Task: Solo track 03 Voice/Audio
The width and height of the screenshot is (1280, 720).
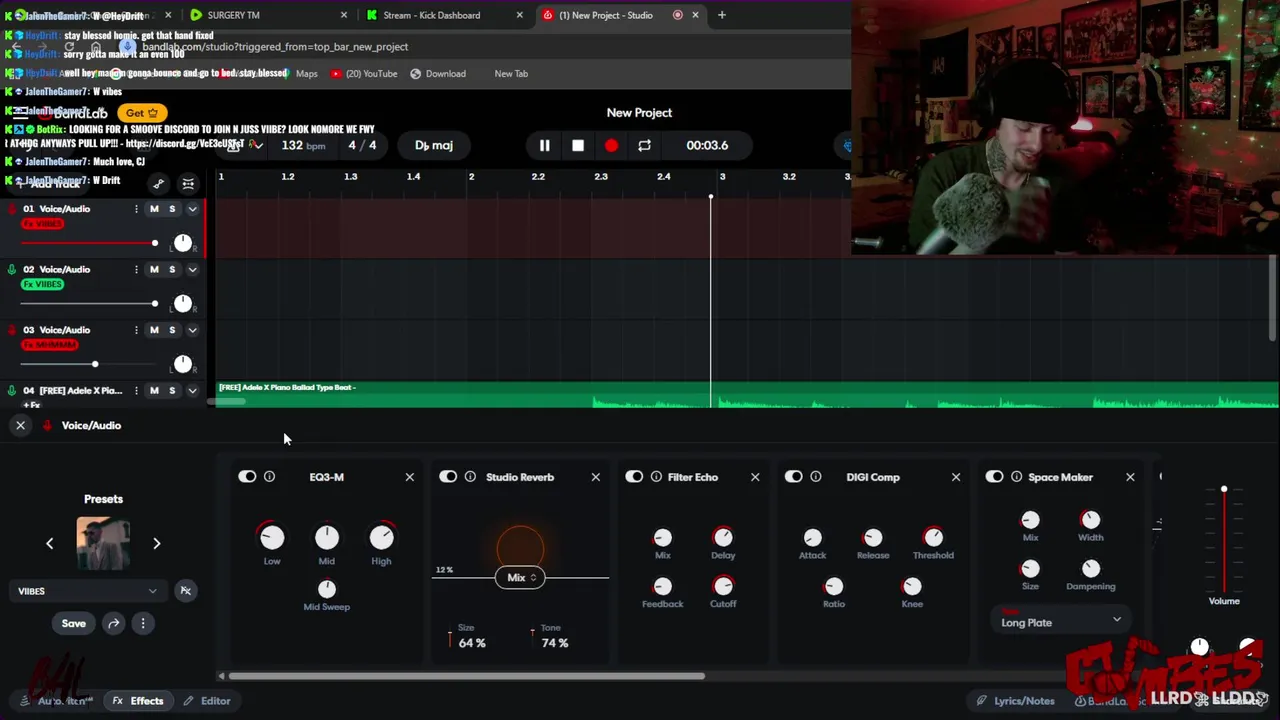Action: tap(172, 330)
